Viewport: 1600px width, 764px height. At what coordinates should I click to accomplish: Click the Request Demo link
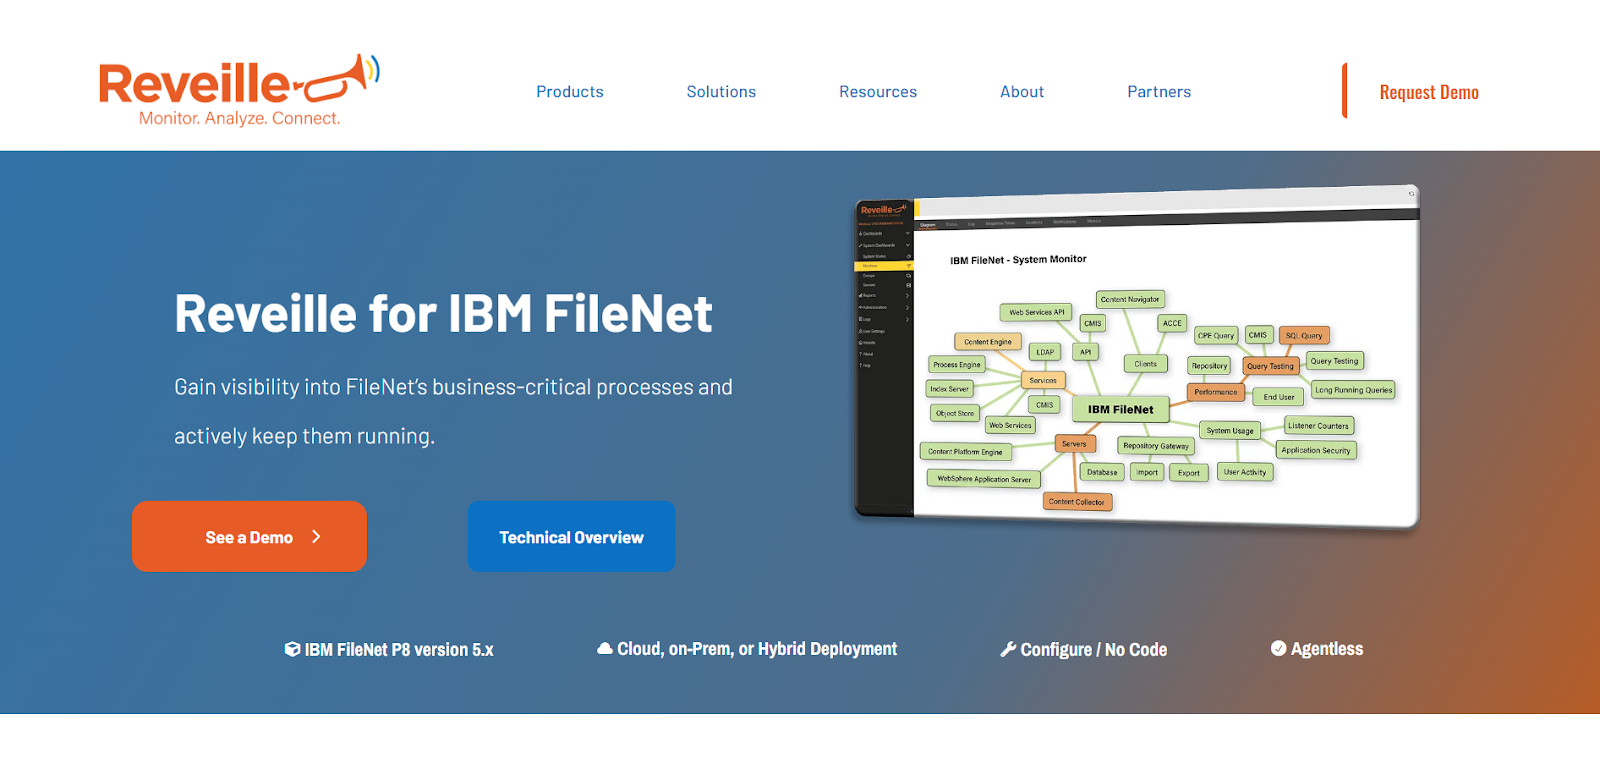pos(1429,92)
